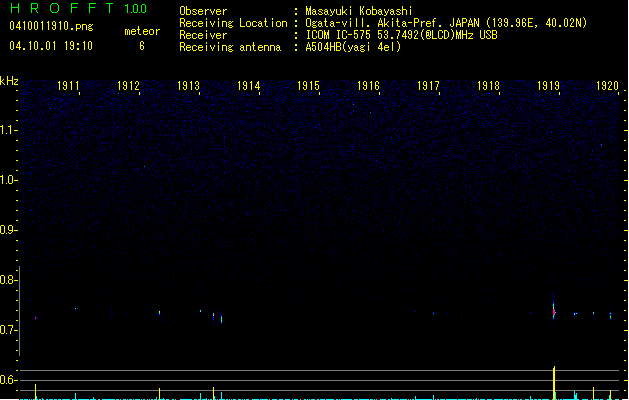Click the 0.6 kHz axis label

[8, 380]
